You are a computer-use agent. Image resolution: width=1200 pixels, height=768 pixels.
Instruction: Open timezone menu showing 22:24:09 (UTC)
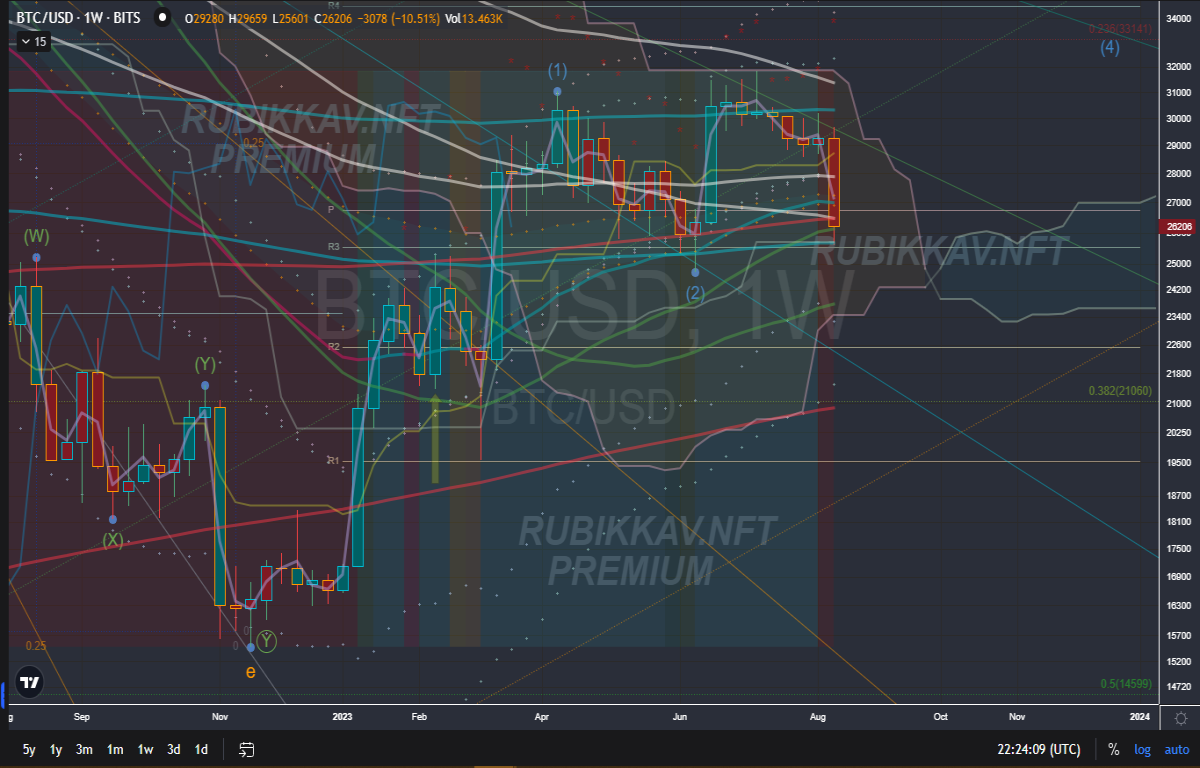coord(1038,749)
